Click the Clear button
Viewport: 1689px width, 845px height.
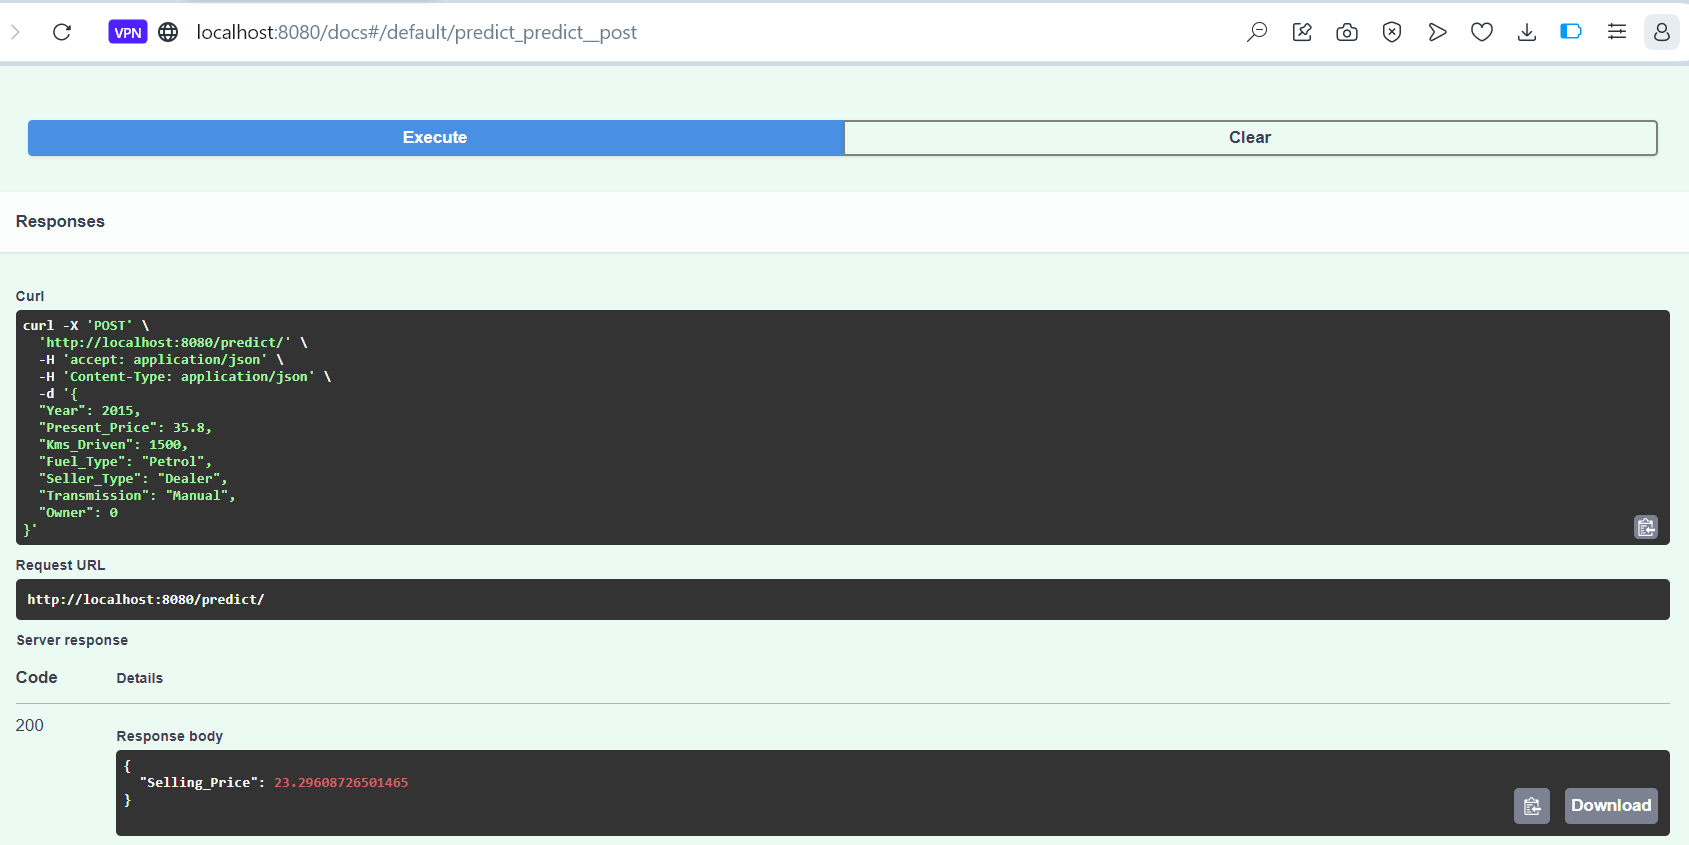(1250, 138)
